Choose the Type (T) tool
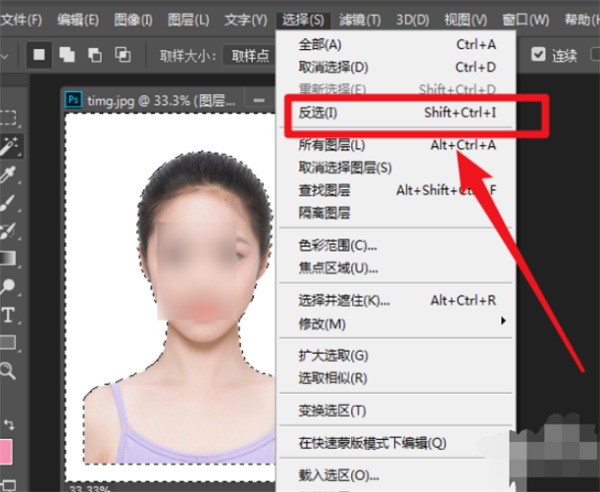 [9, 315]
